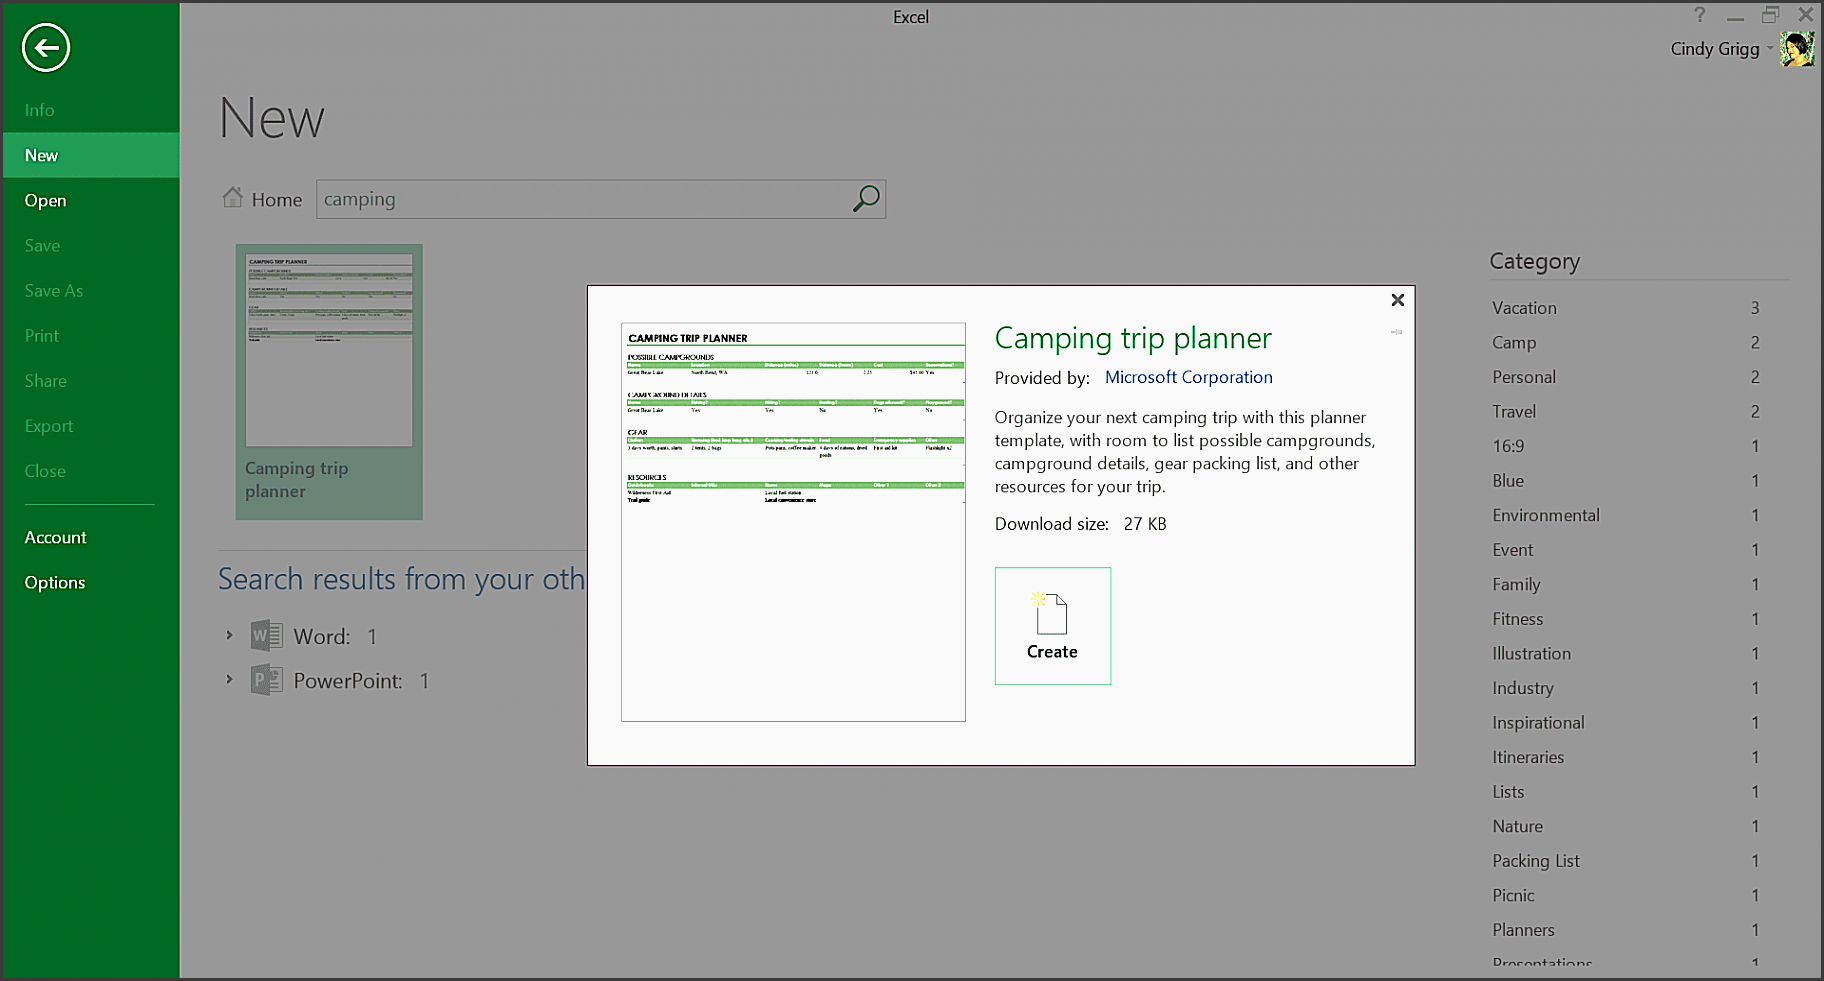The width and height of the screenshot is (1824, 981).
Task: Click the Home icon beside search box
Action: [233, 198]
